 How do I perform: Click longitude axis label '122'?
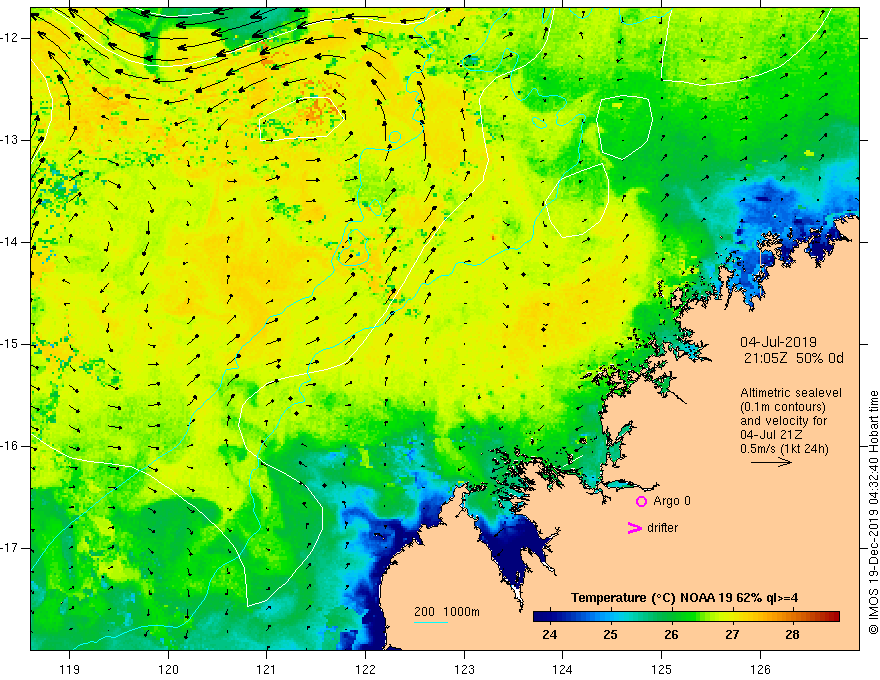tap(365, 669)
